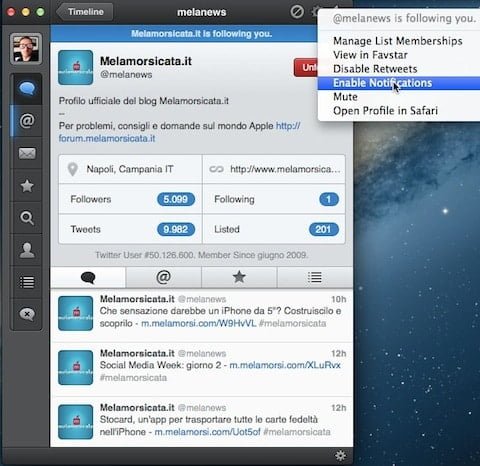Click the 10h timestamp on first tweet
Screen dimensions: 480x466
[338, 299]
